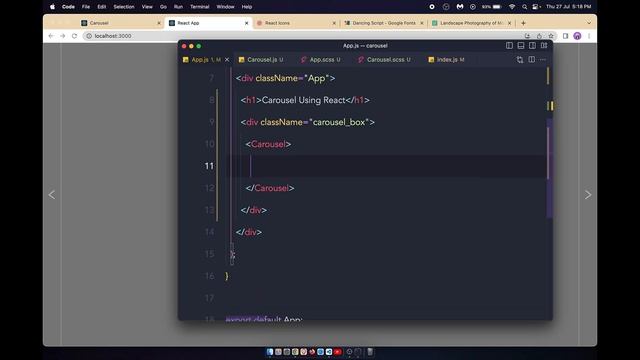Open the Apple menu

(52, 7)
